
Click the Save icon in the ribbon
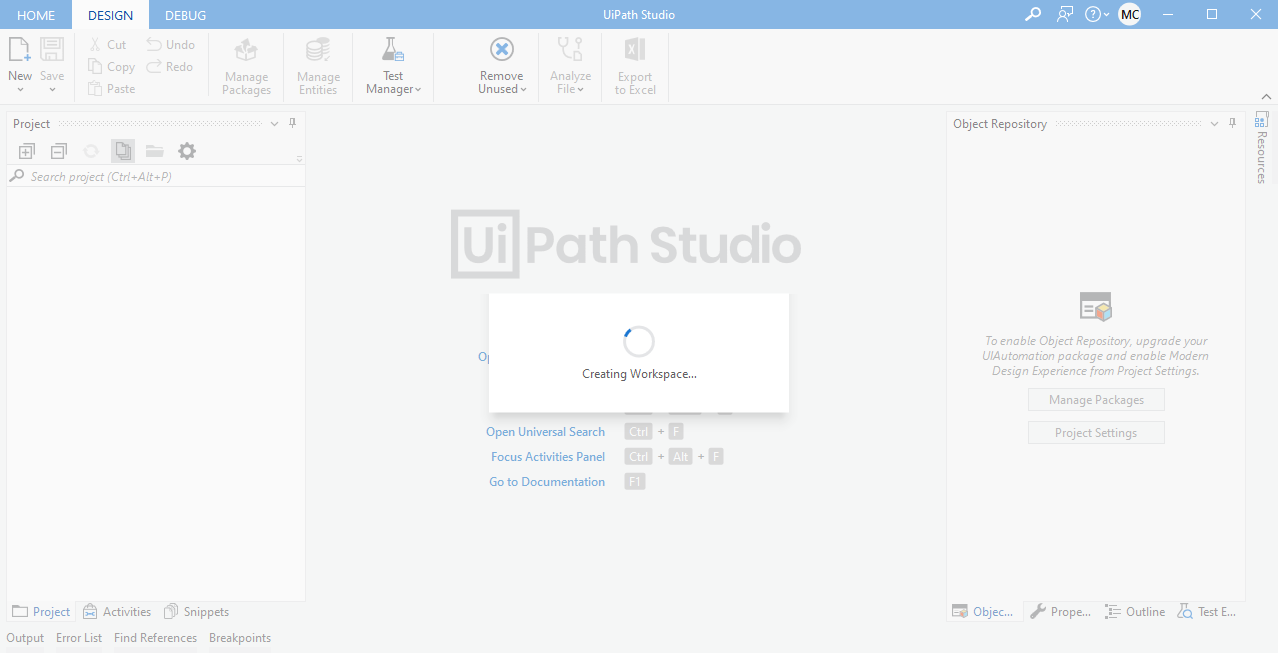point(52,51)
